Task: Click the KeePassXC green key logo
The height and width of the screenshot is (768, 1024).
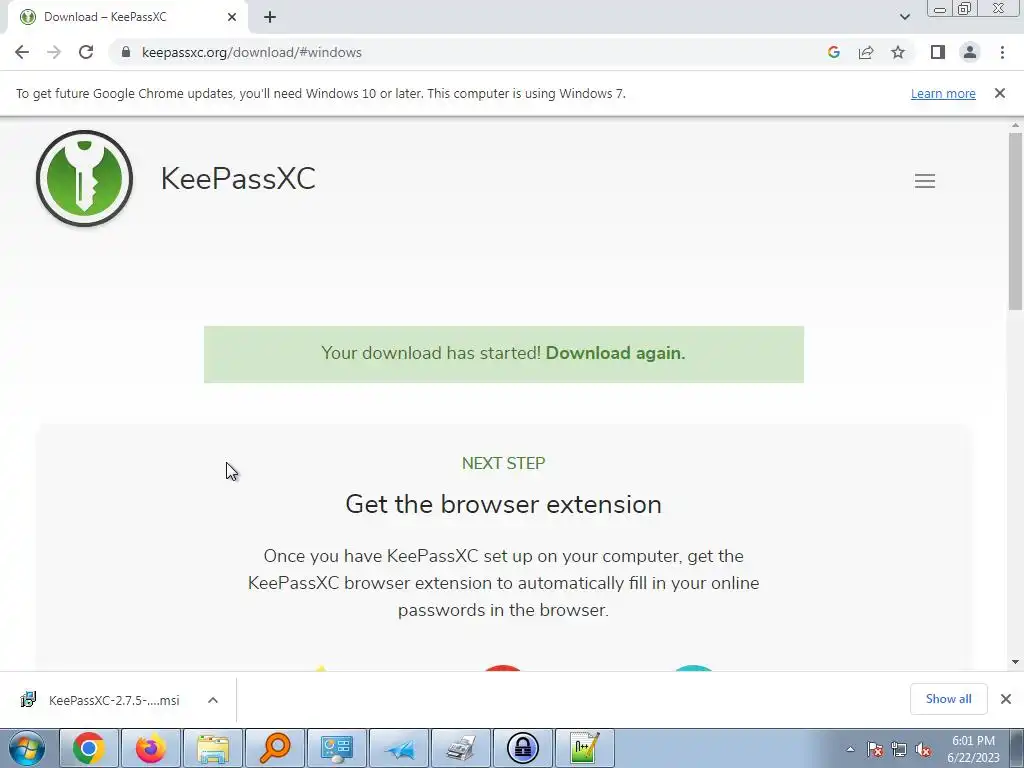Action: (84, 178)
